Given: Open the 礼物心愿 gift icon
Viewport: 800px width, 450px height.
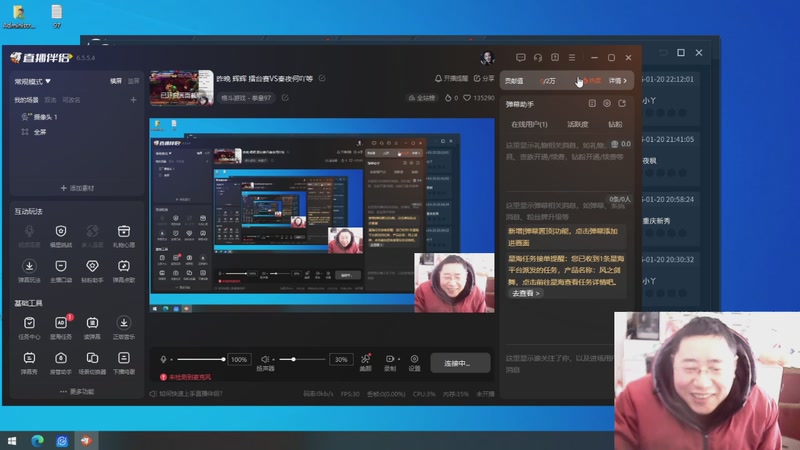Looking at the screenshot, I should (123, 231).
